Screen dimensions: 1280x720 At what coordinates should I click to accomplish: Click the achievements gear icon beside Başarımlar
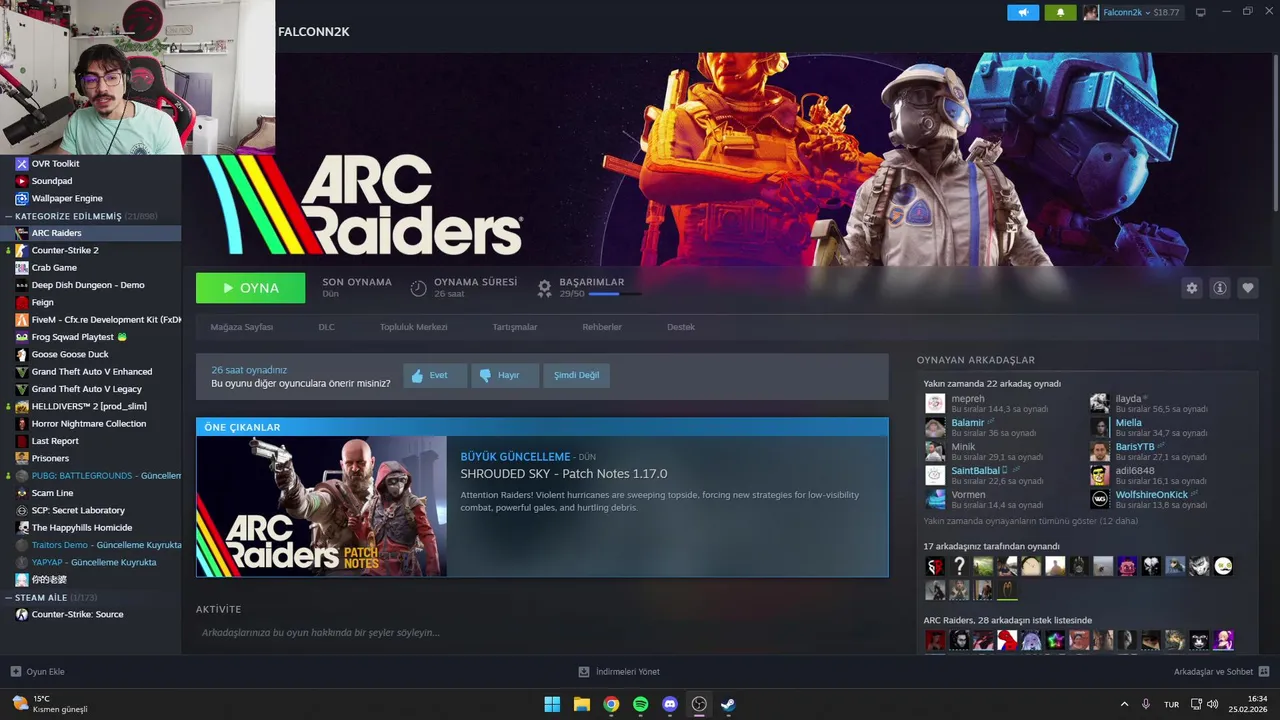coord(544,288)
